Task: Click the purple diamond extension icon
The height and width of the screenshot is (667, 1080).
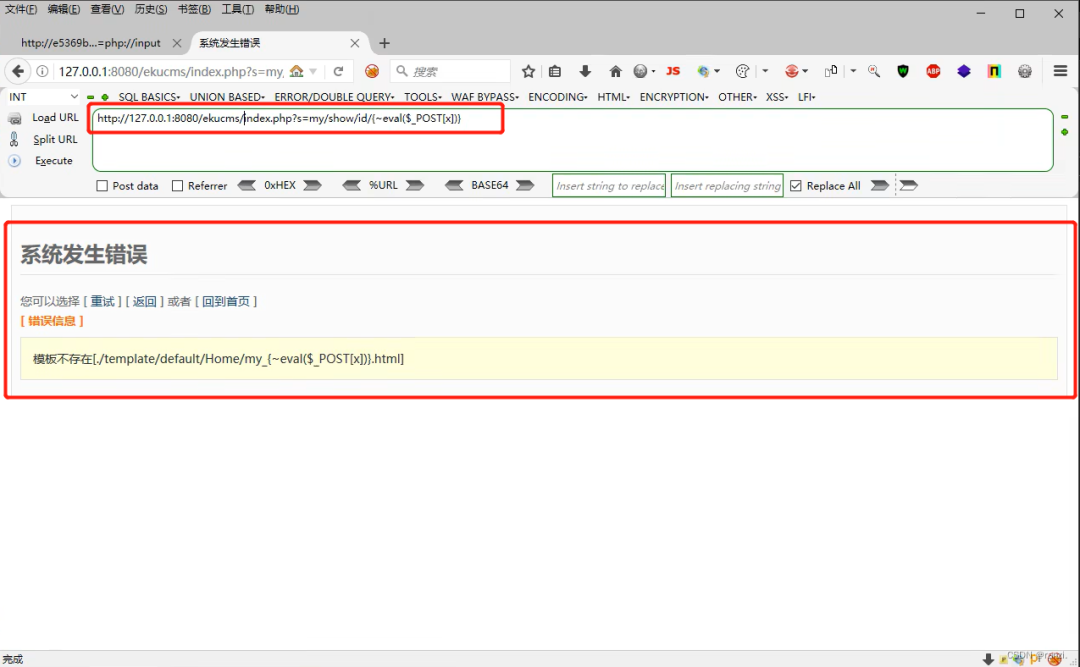Action: [x=964, y=71]
